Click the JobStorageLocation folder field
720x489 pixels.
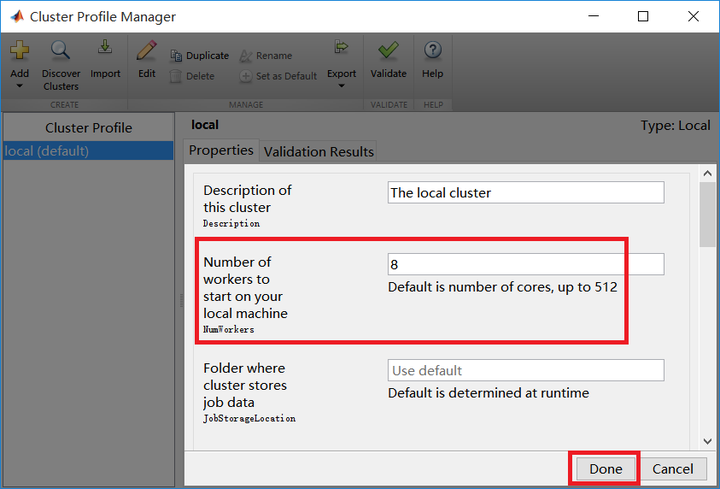[x=525, y=370]
